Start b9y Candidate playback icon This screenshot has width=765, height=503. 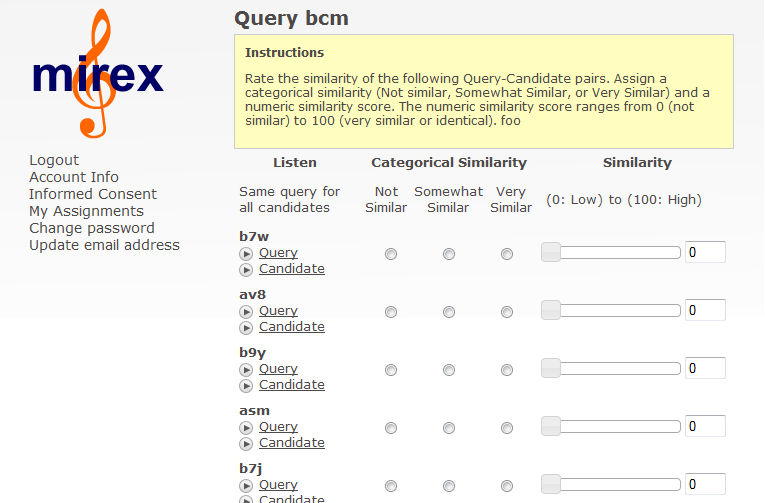pyautogui.click(x=246, y=386)
